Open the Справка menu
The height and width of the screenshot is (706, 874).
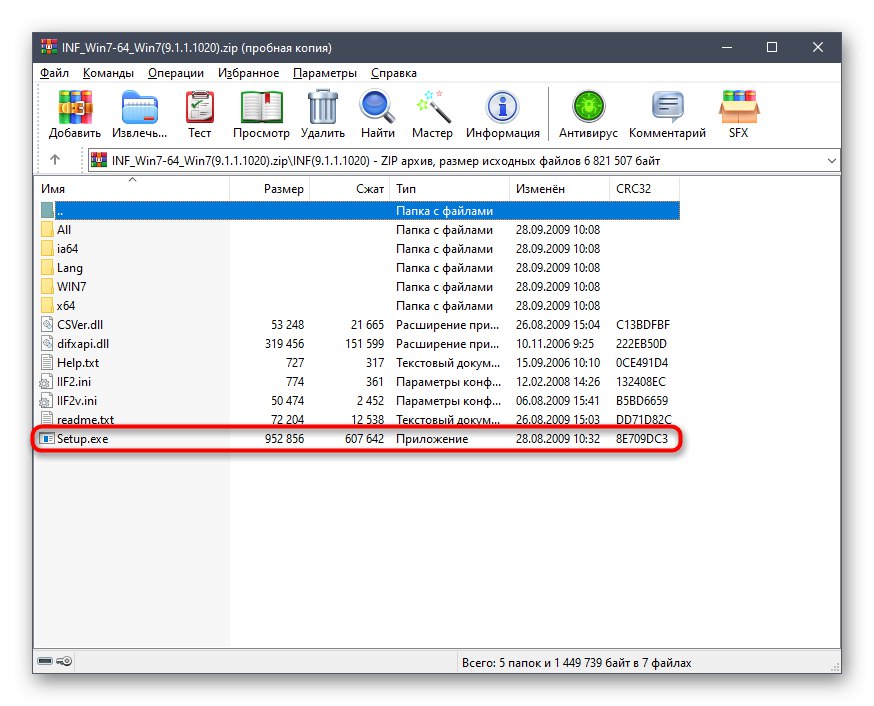click(x=394, y=73)
